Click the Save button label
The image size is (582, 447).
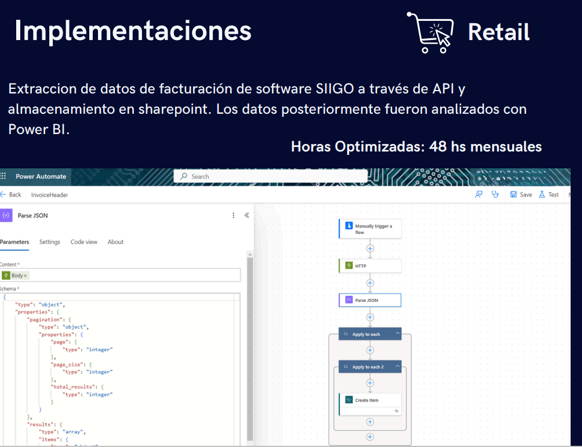coord(526,195)
